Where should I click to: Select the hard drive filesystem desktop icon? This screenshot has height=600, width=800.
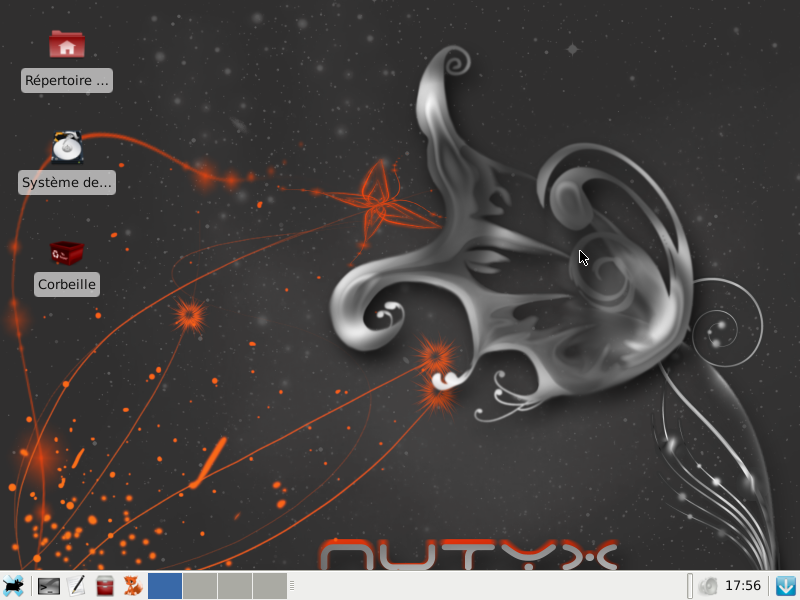pyautogui.click(x=67, y=147)
